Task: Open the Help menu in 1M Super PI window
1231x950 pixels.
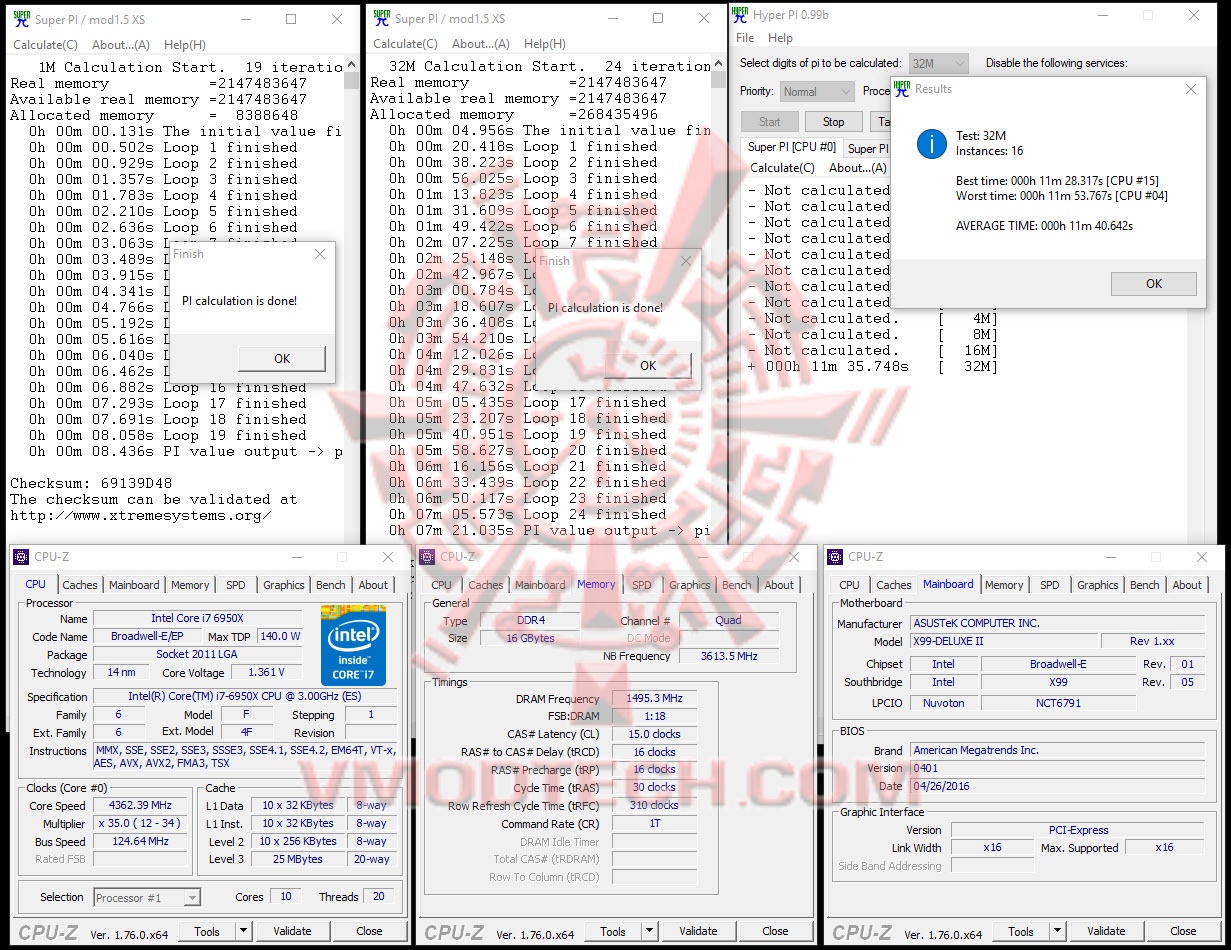Action: 184,45
